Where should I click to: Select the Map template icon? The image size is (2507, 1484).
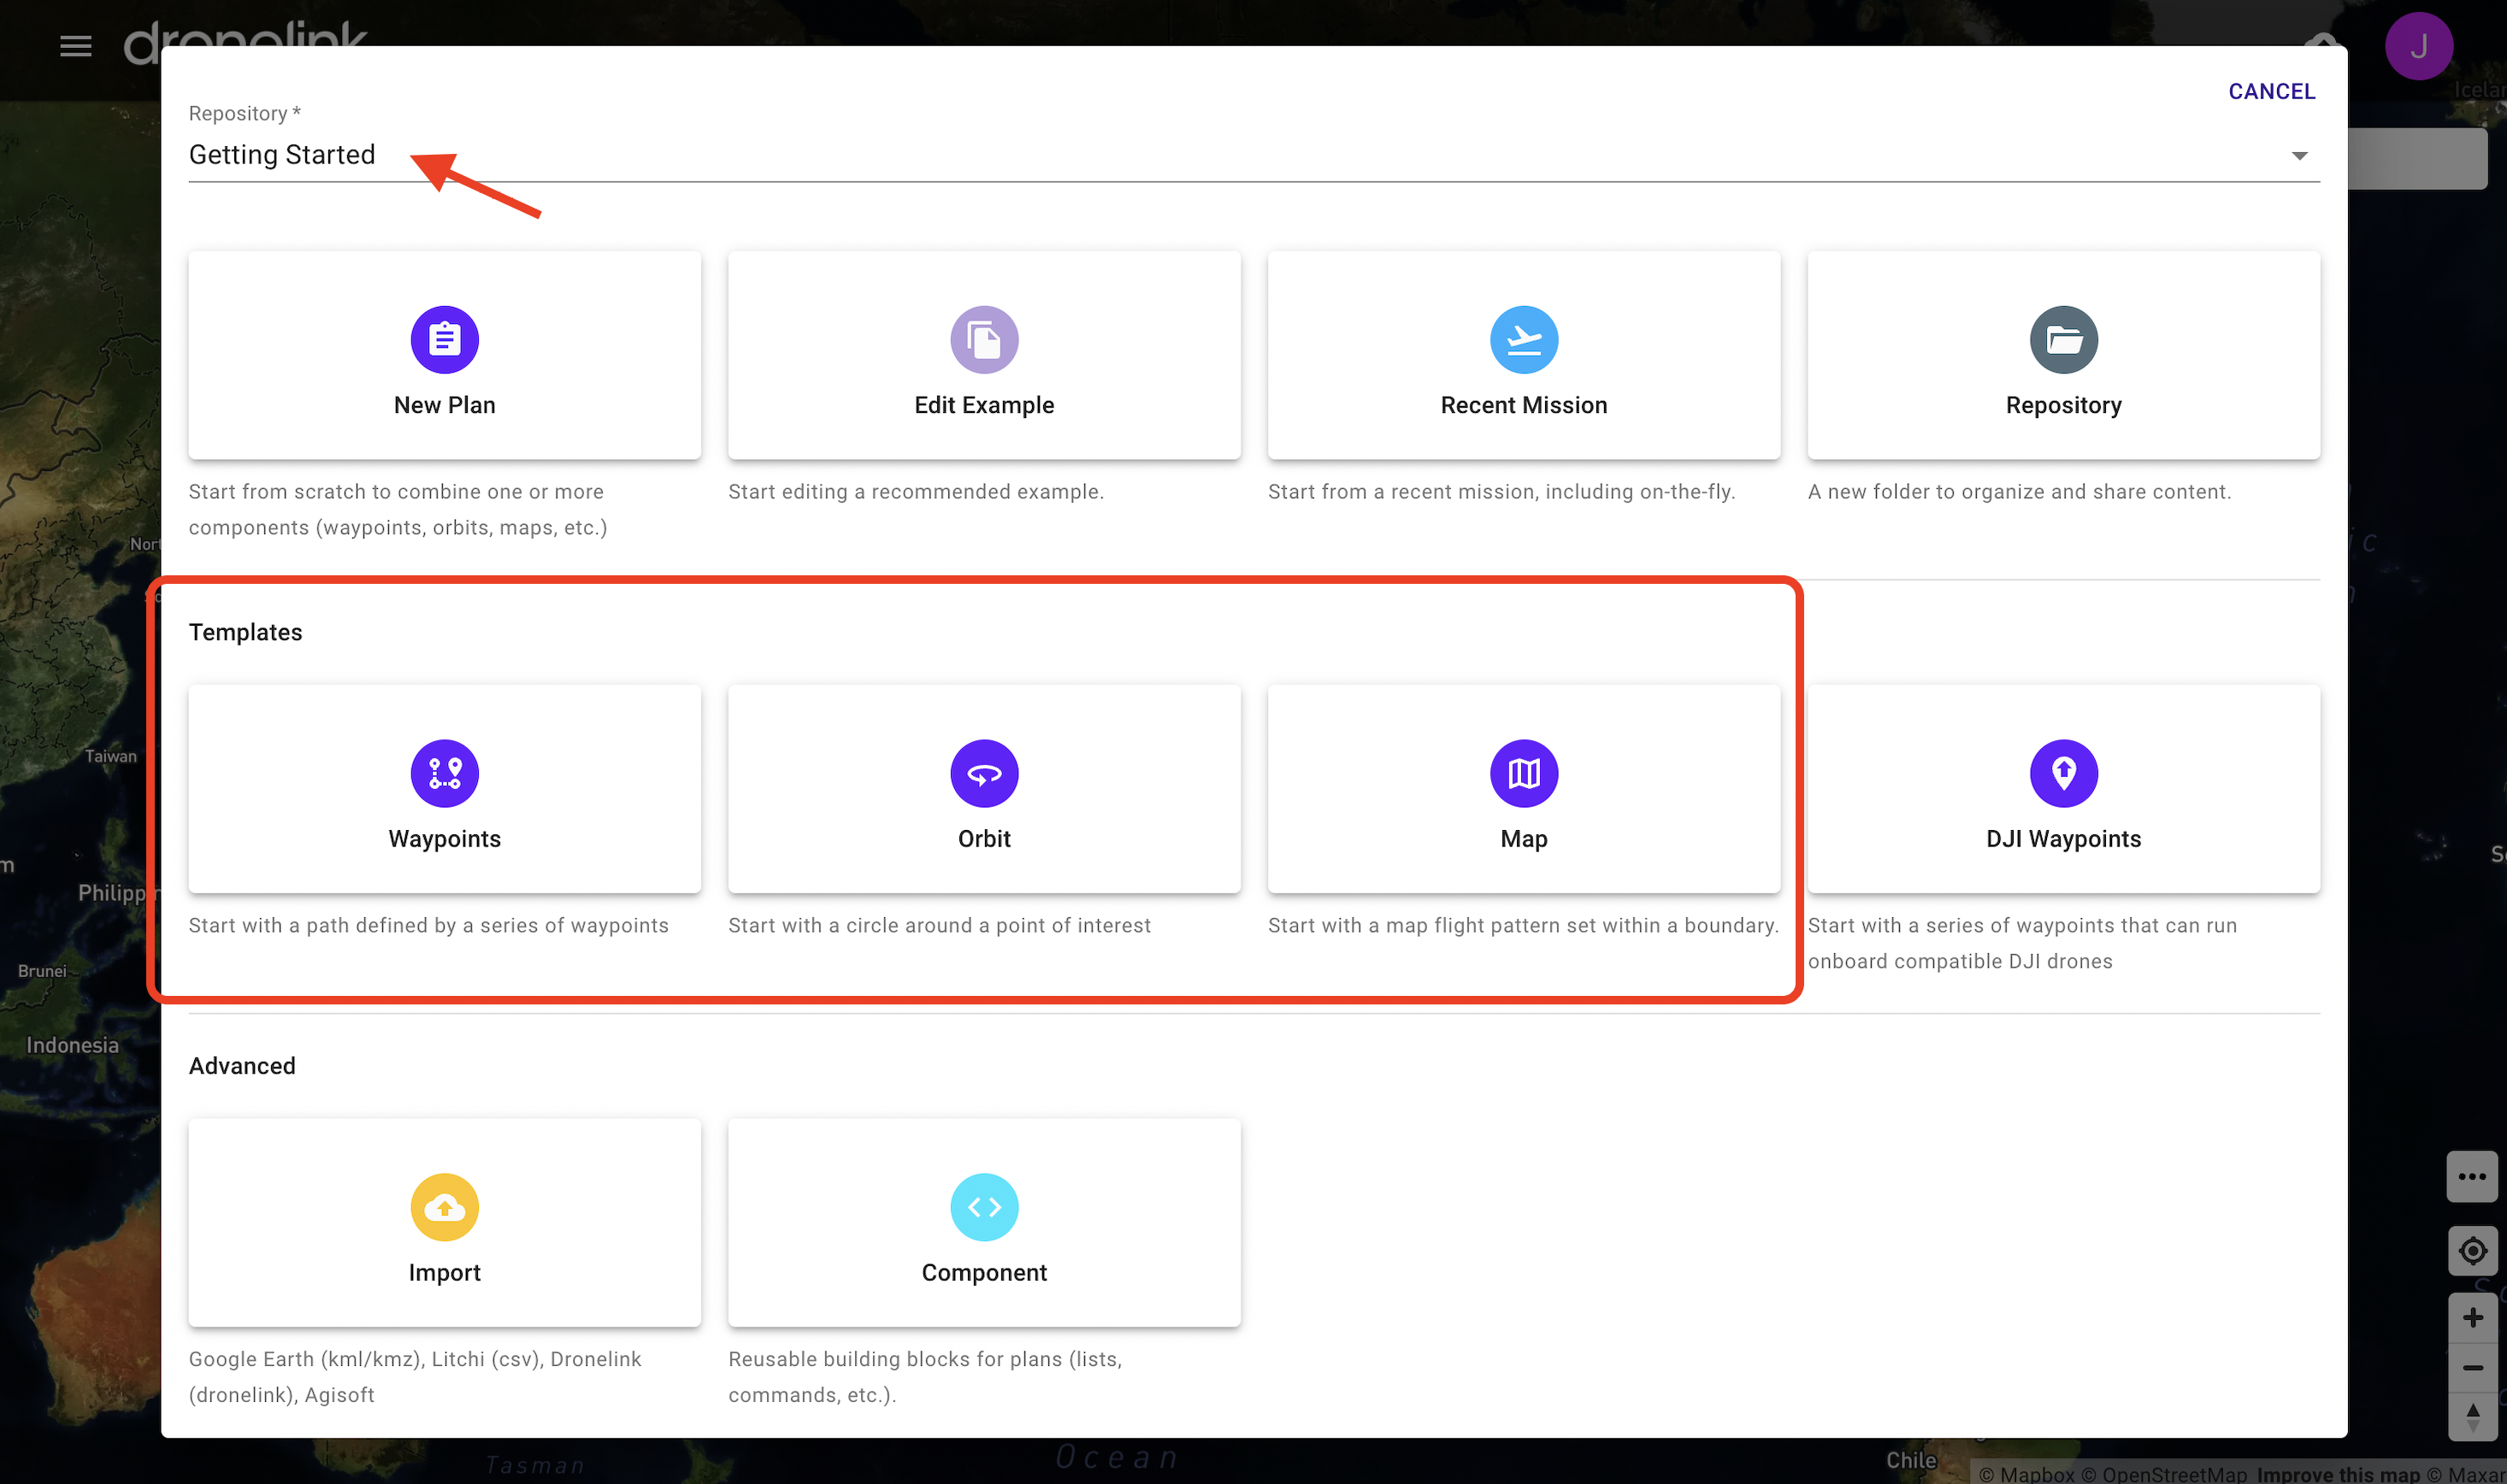[x=1524, y=773]
